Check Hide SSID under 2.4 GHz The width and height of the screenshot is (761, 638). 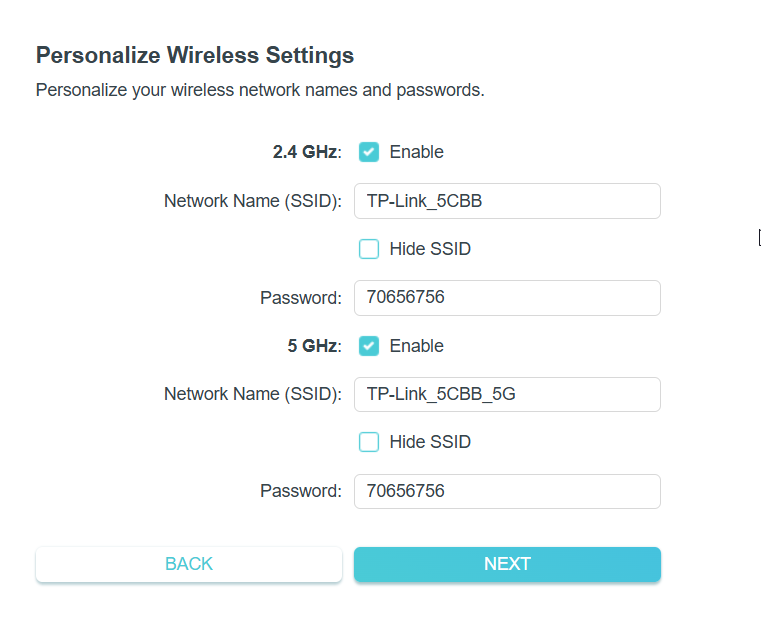pyautogui.click(x=369, y=249)
